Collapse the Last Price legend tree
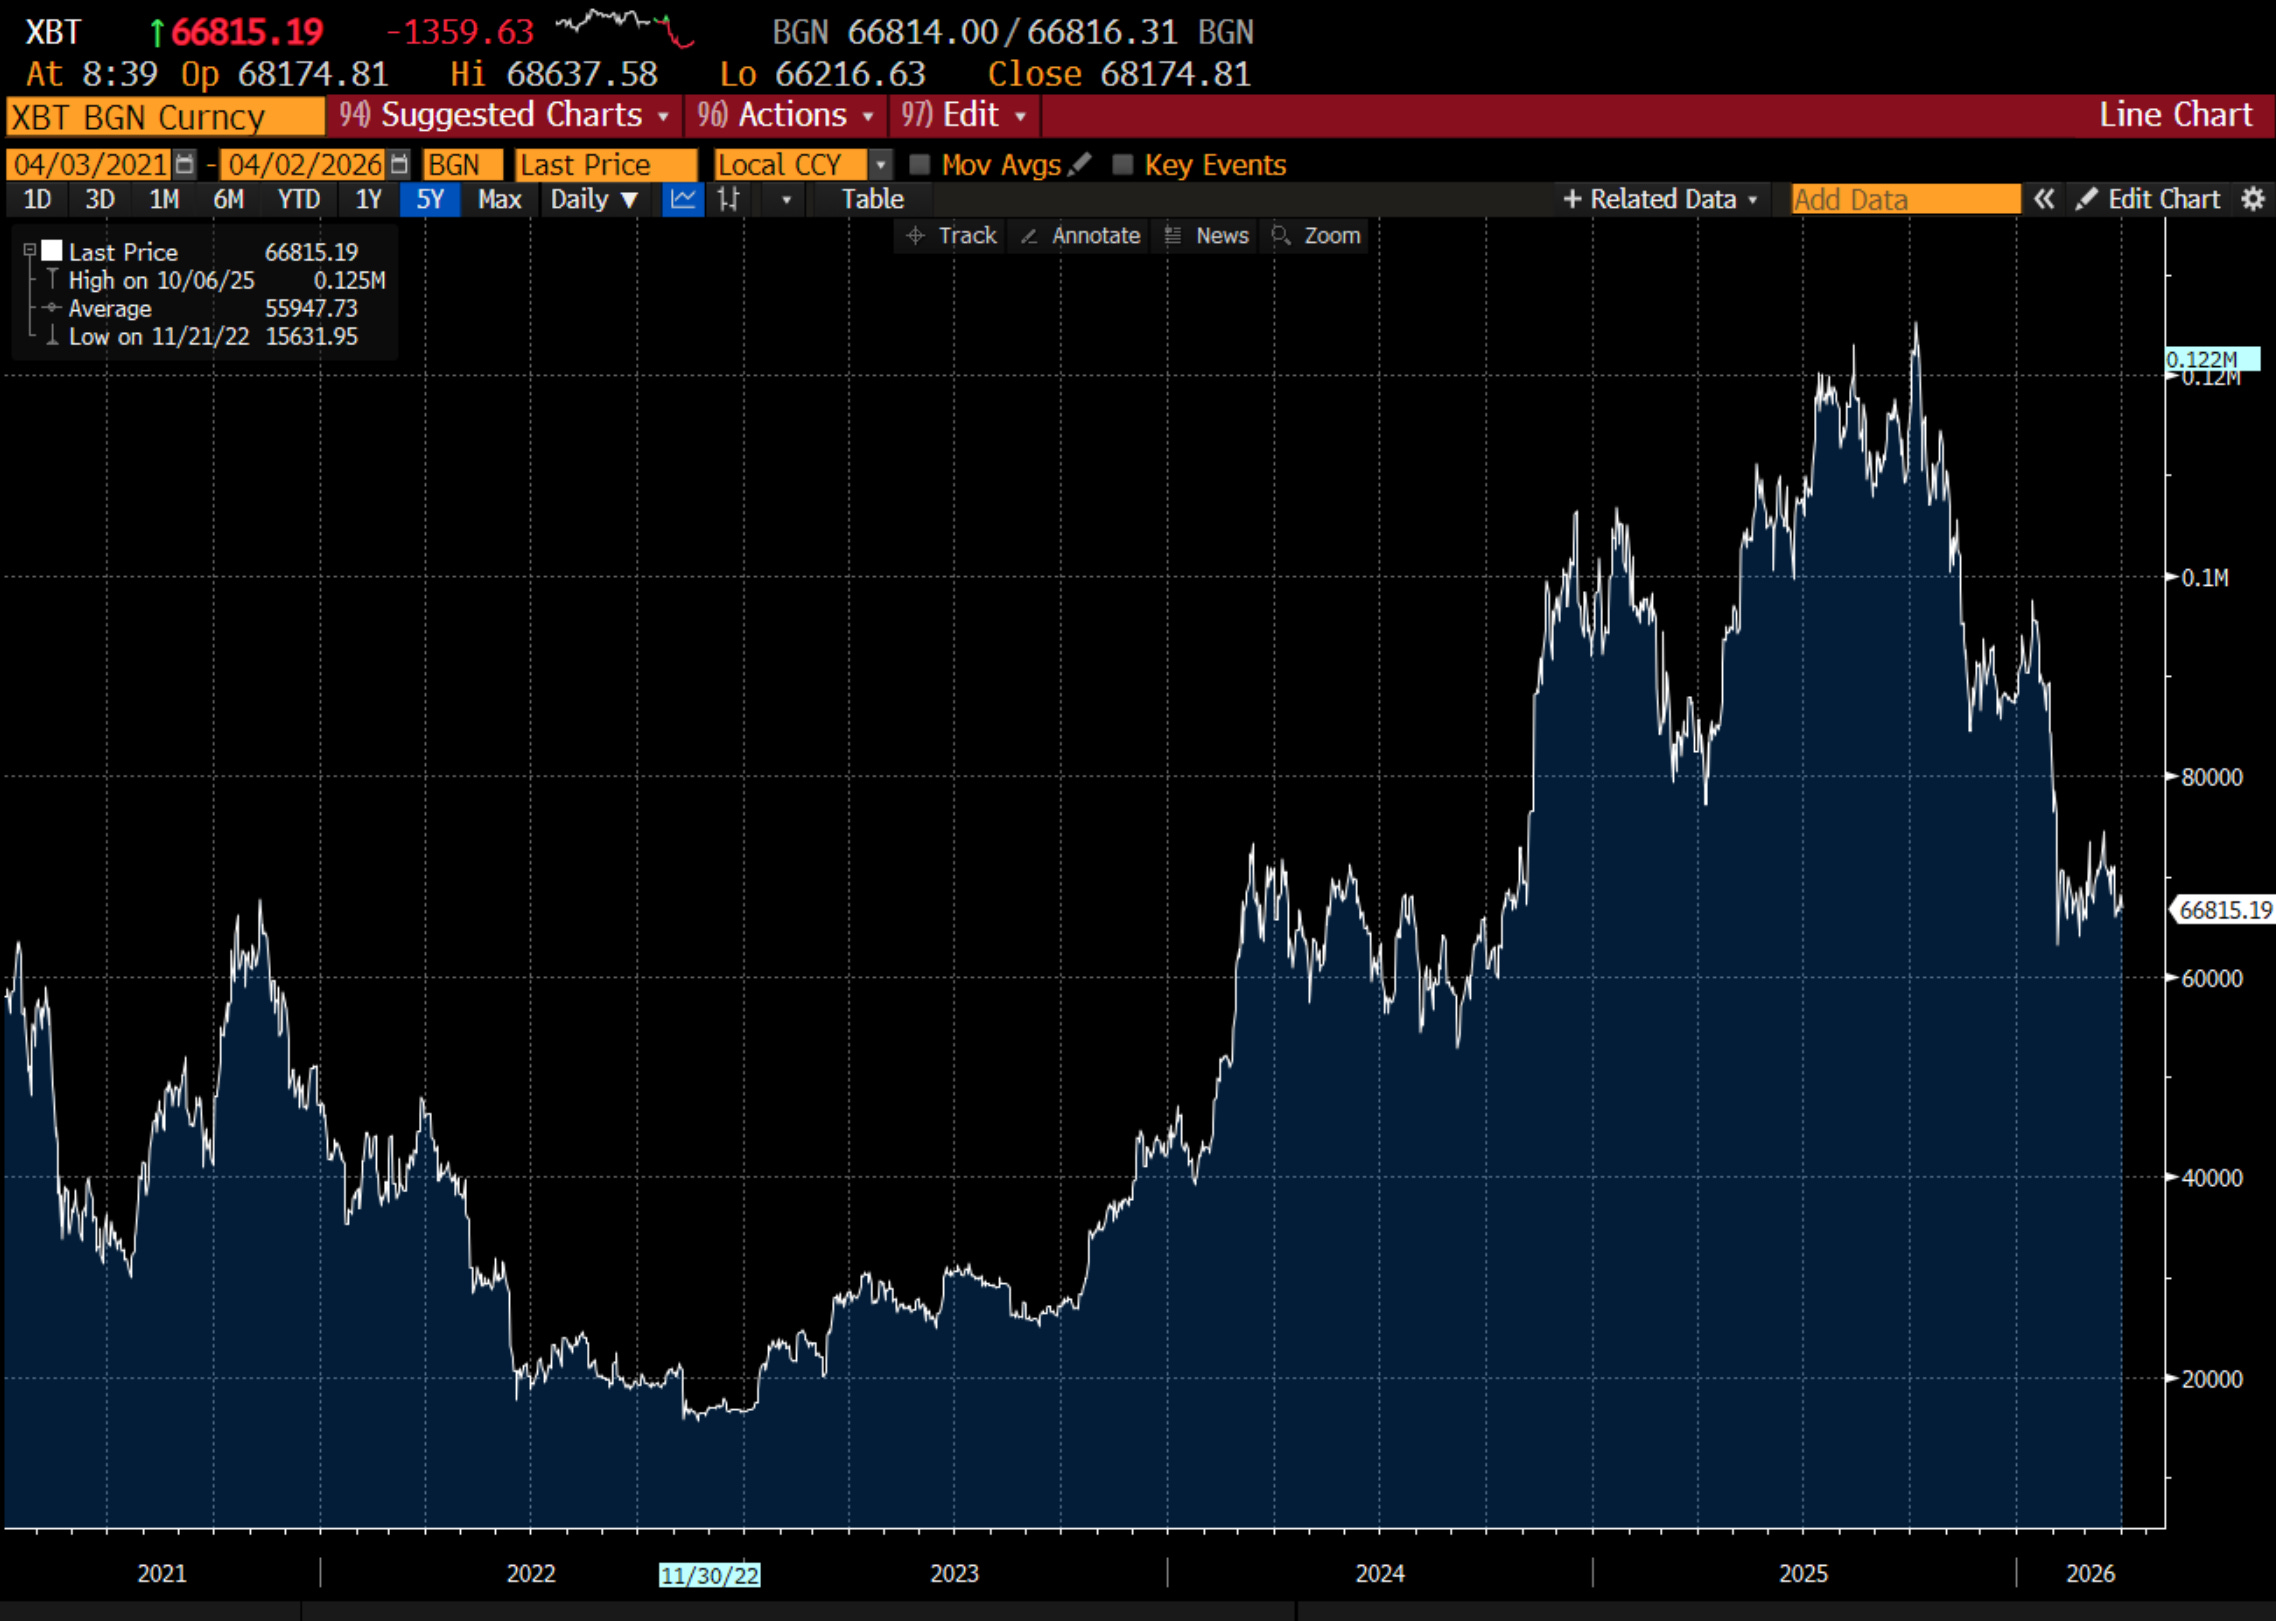The width and height of the screenshot is (2276, 1621). (x=30, y=251)
